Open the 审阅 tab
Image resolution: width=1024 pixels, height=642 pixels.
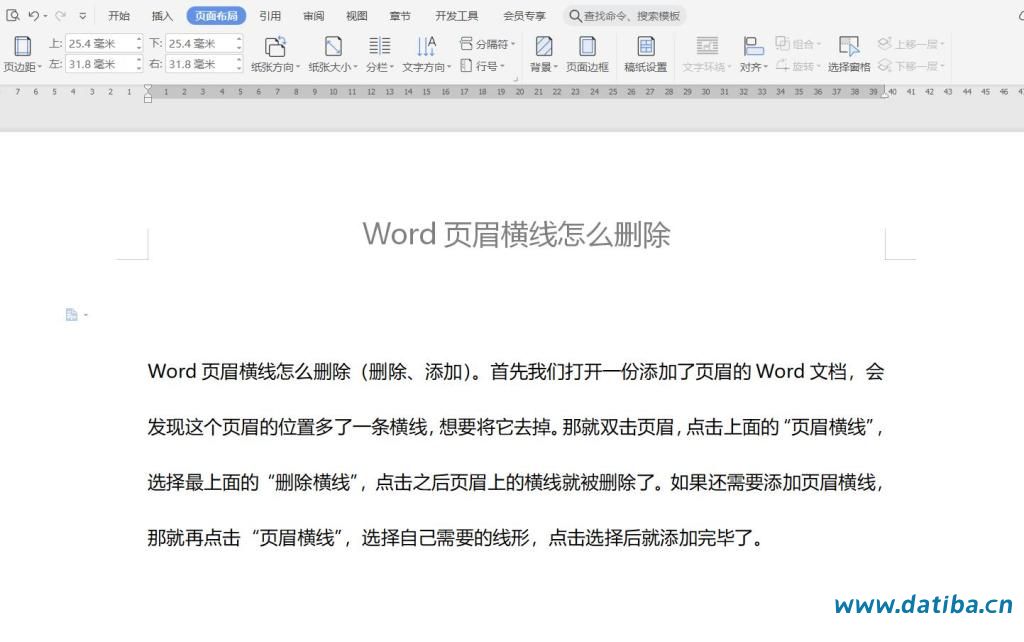pos(313,16)
